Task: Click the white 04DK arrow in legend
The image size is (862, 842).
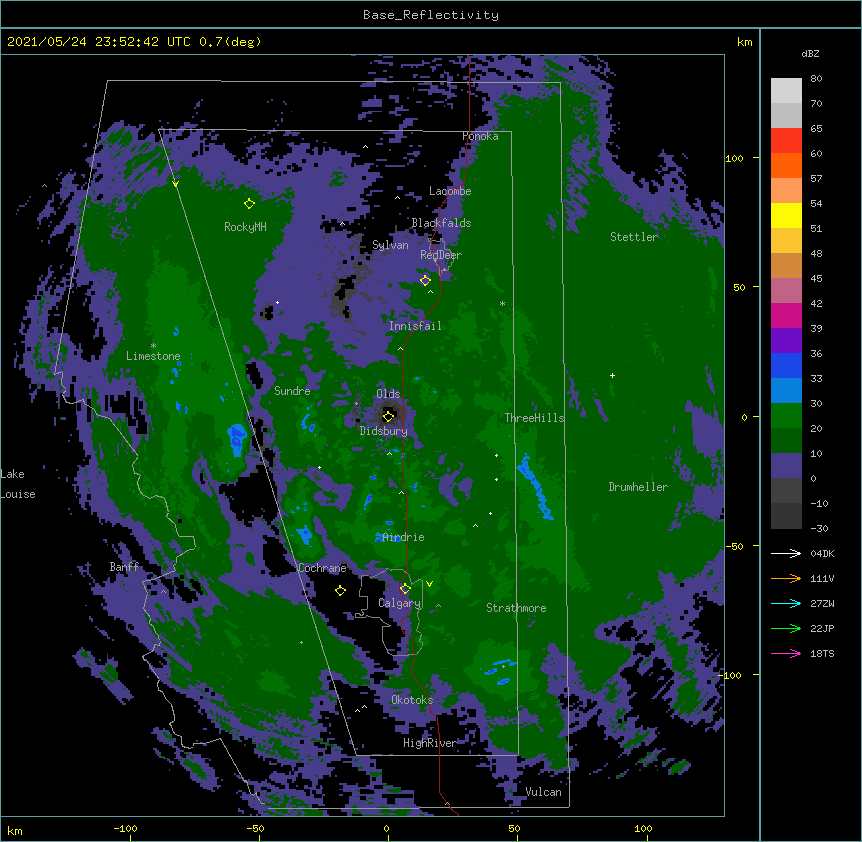Action: (786, 553)
